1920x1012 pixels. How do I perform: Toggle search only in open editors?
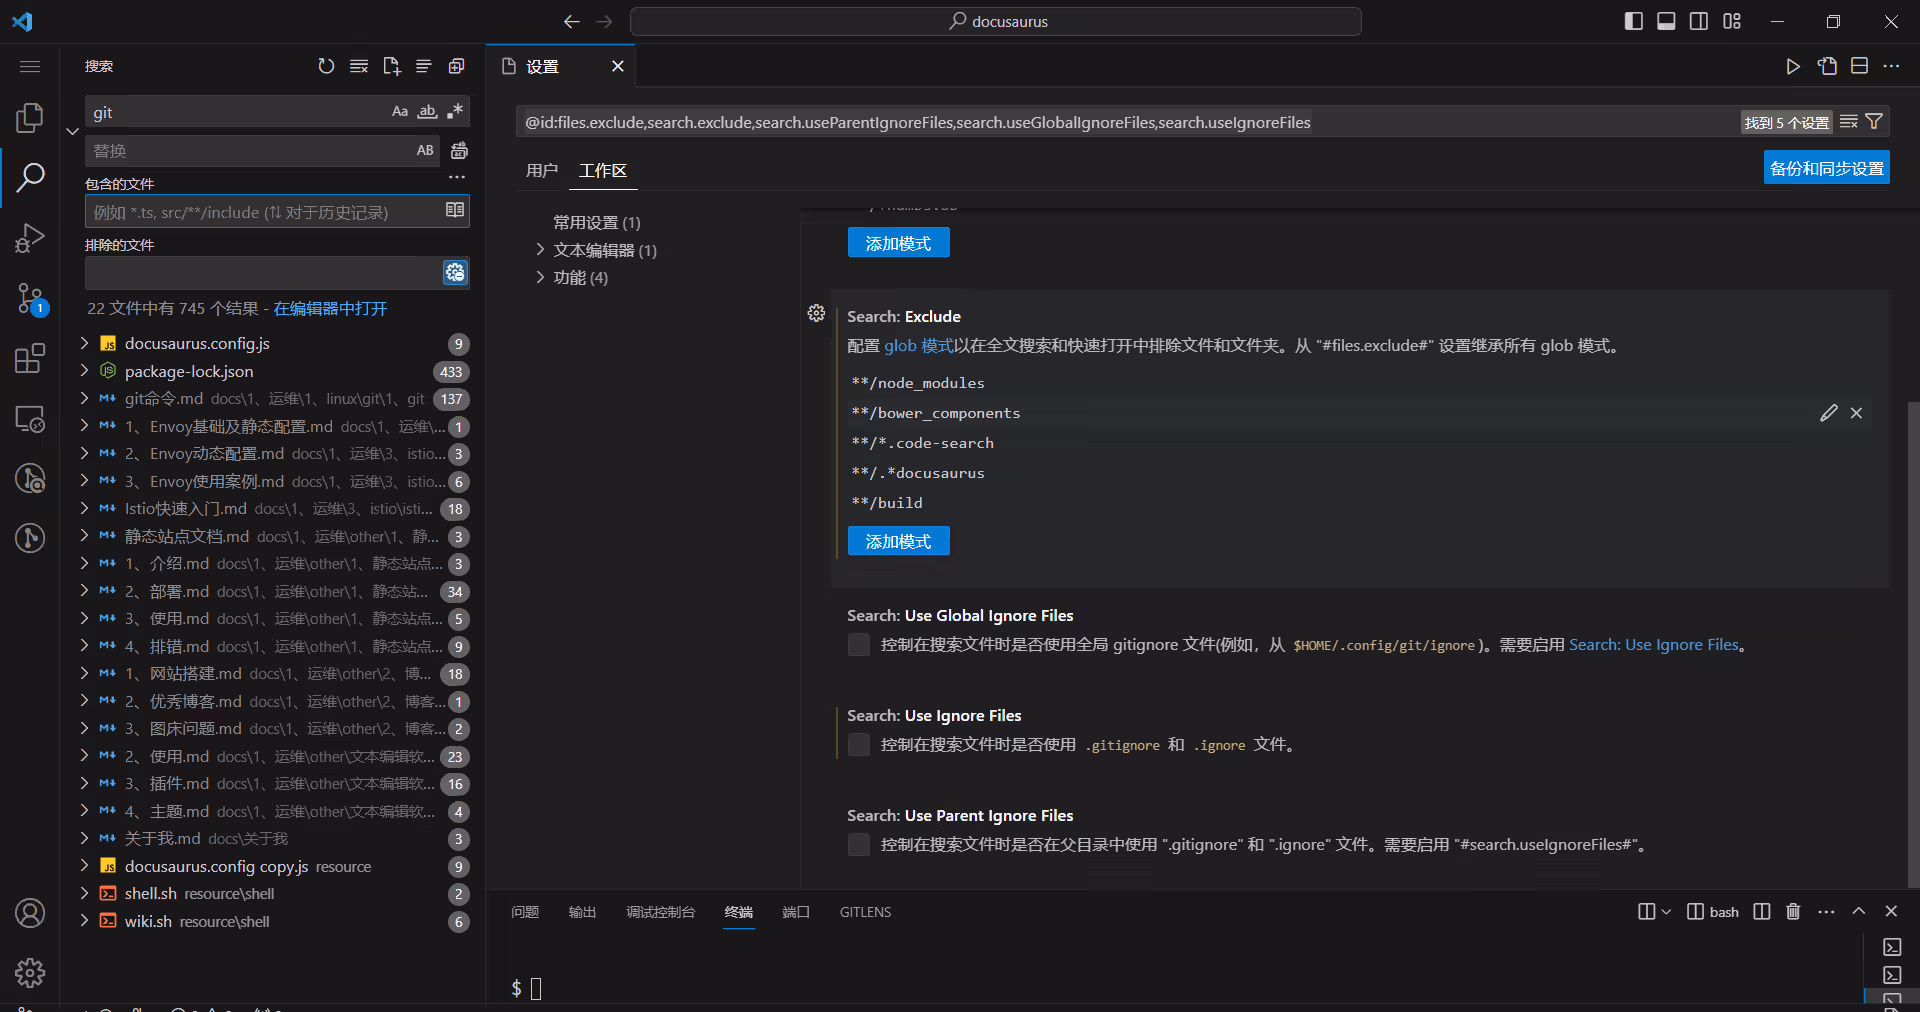point(455,210)
